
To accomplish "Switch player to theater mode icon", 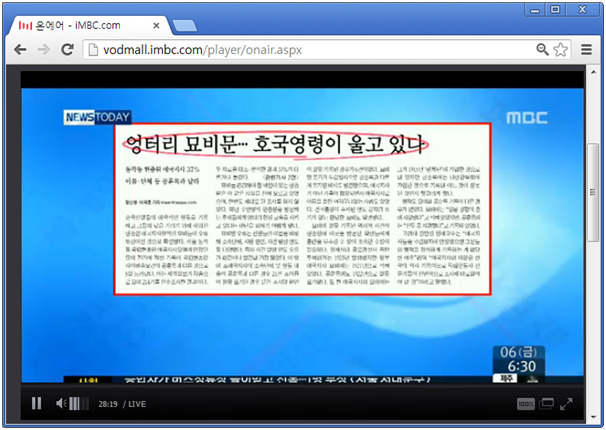I will point(547,404).
